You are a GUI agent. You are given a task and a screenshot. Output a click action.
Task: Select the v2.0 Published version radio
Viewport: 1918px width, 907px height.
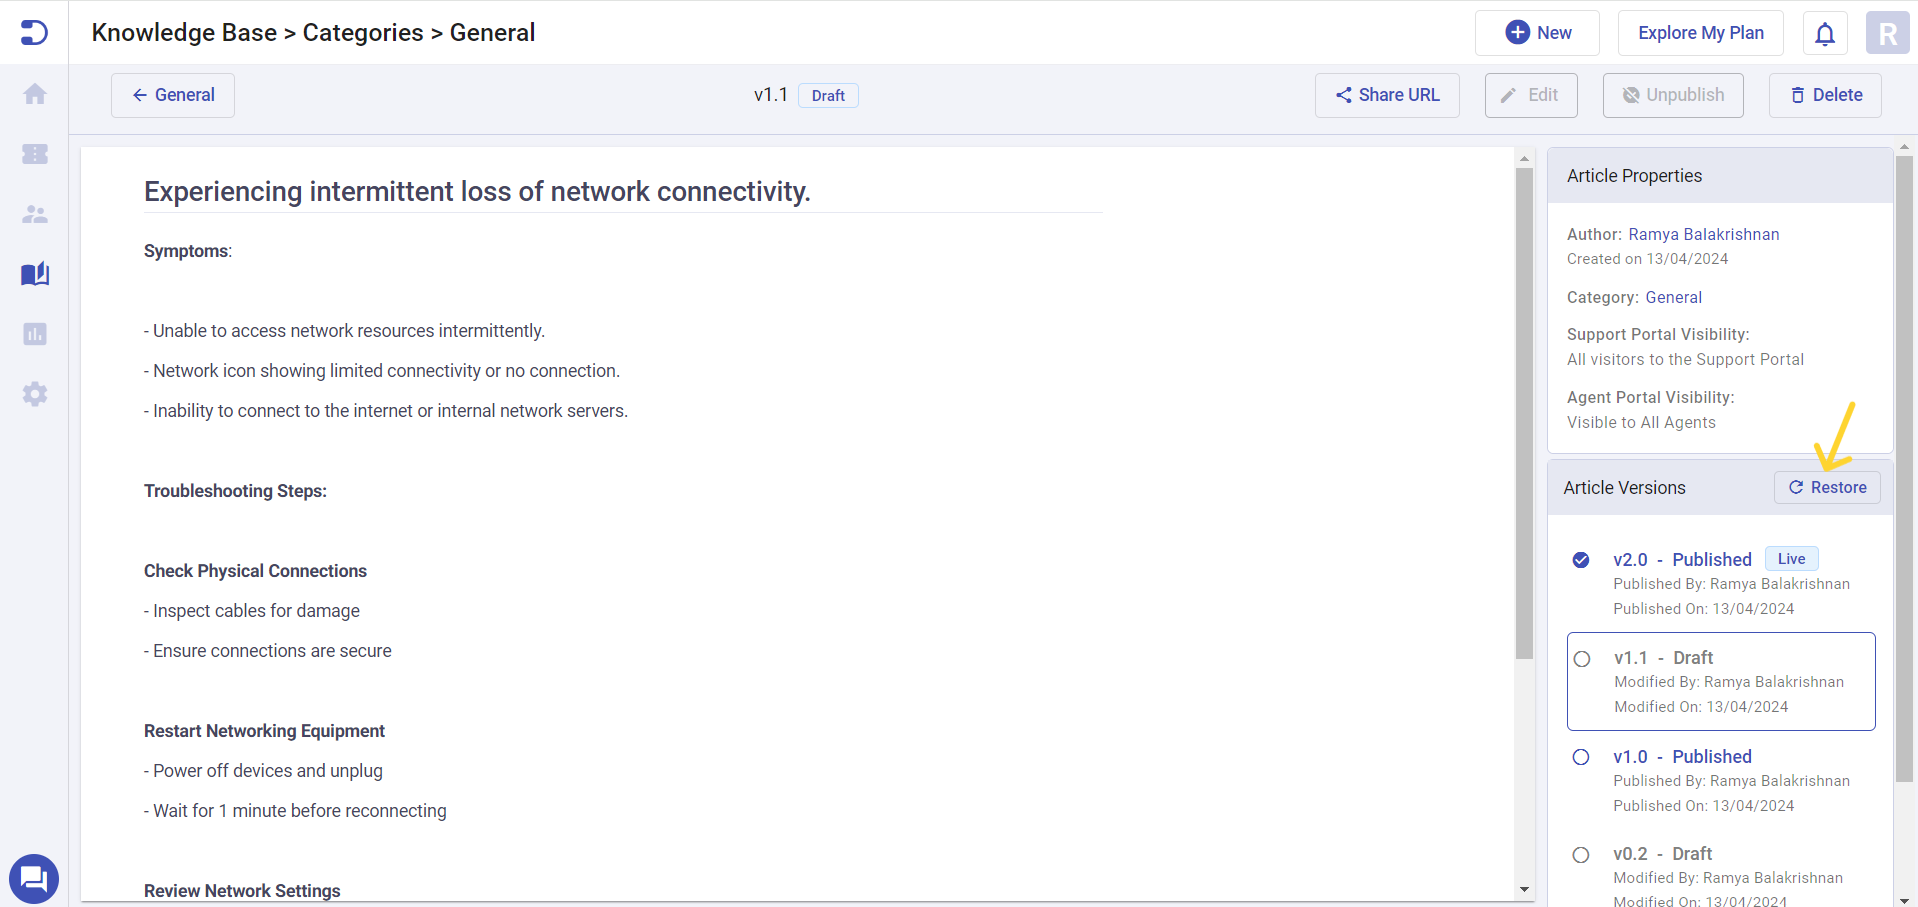(x=1581, y=560)
